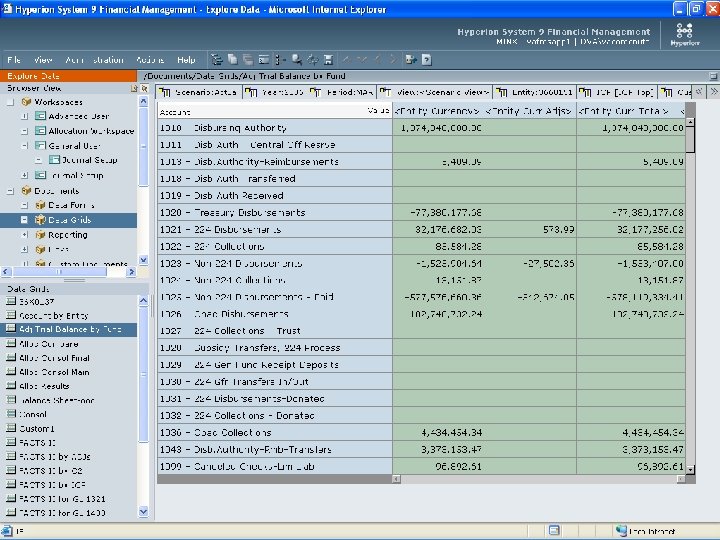Select the Reporting folder in tree
Viewport: 720px width, 540px height.
(x=68, y=235)
